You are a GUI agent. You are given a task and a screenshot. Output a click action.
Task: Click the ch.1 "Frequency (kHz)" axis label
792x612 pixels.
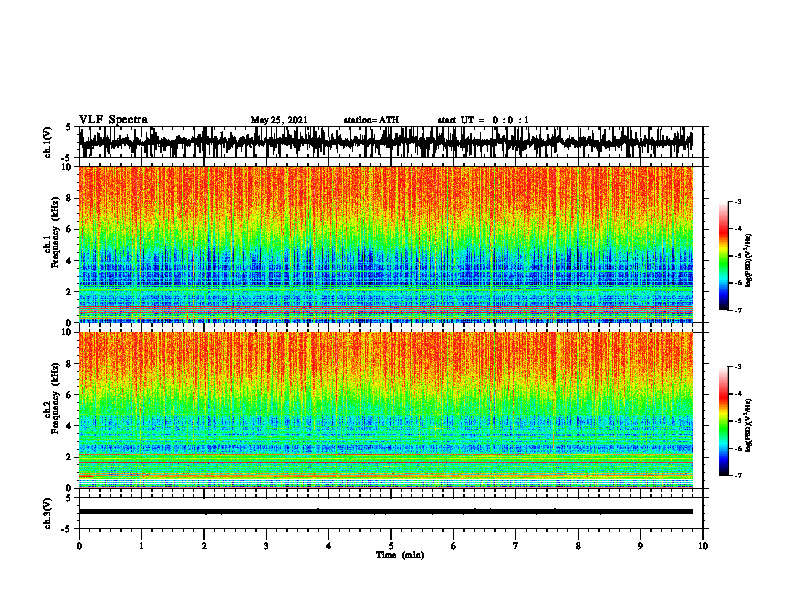pyautogui.click(x=55, y=233)
